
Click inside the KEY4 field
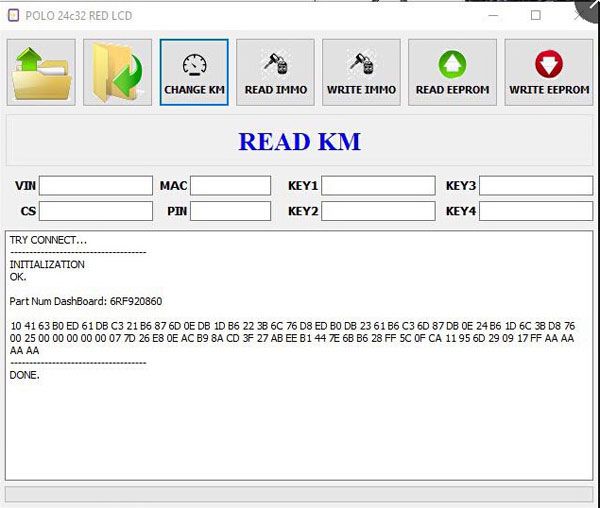(x=536, y=211)
